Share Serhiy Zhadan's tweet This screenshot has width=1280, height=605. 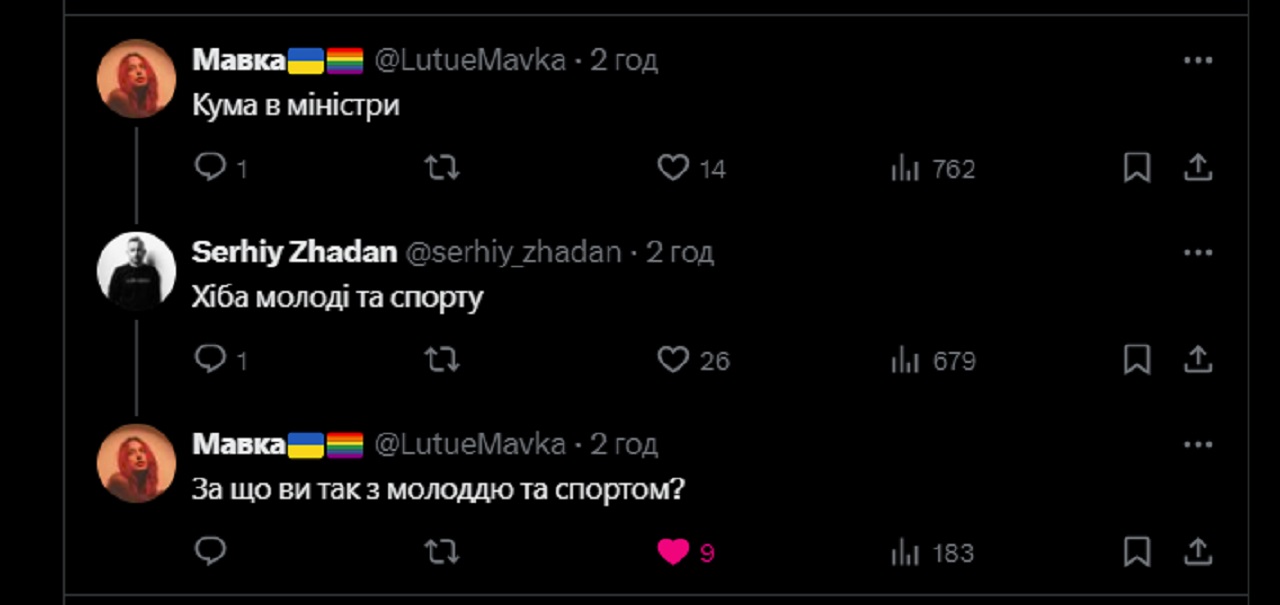(1198, 359)
